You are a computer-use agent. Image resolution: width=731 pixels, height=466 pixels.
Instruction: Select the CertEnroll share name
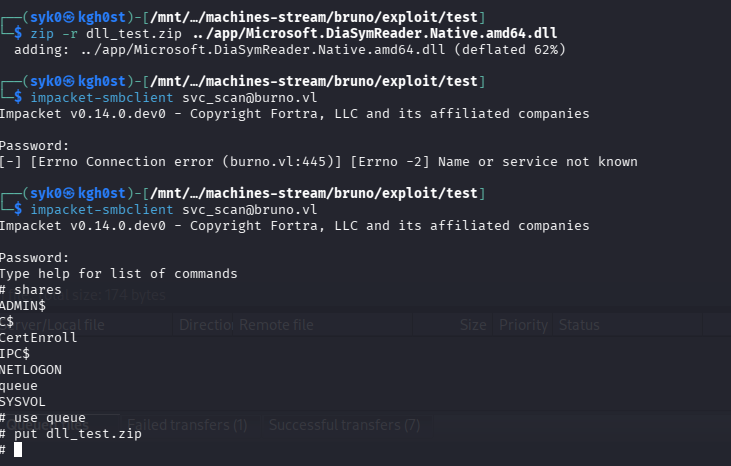click(38, 337)
